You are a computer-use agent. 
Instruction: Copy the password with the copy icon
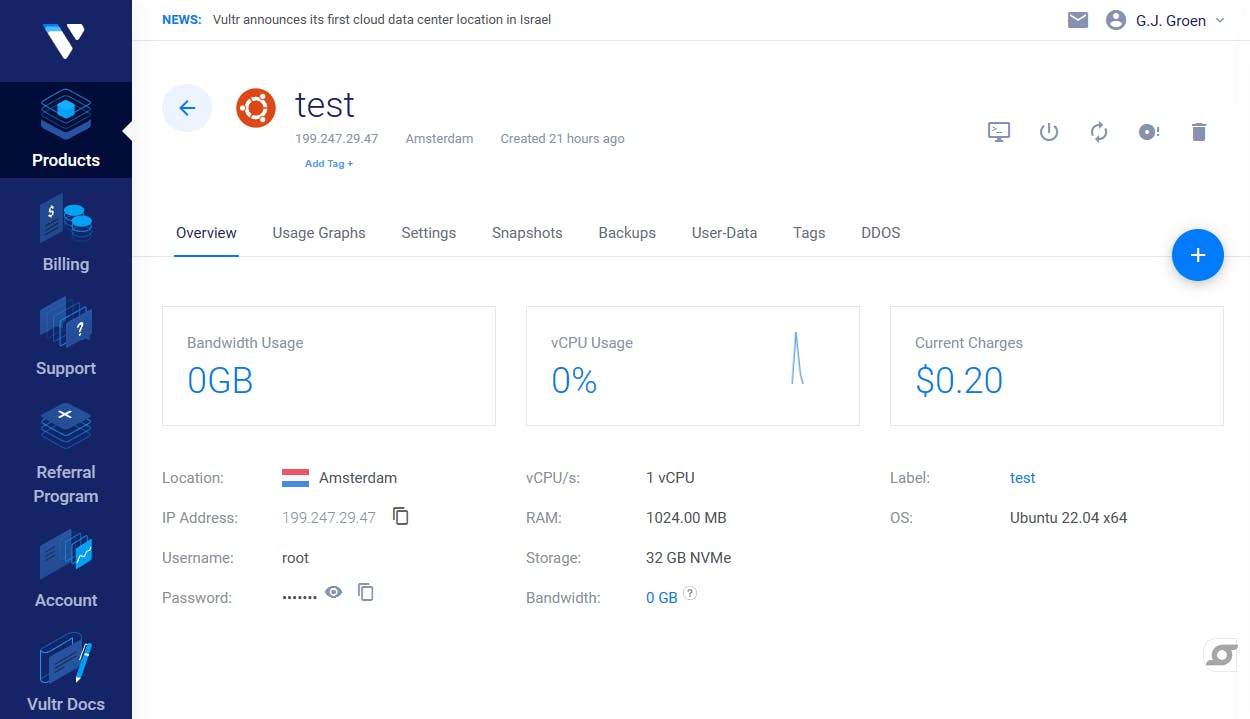(x=366, y=592)
